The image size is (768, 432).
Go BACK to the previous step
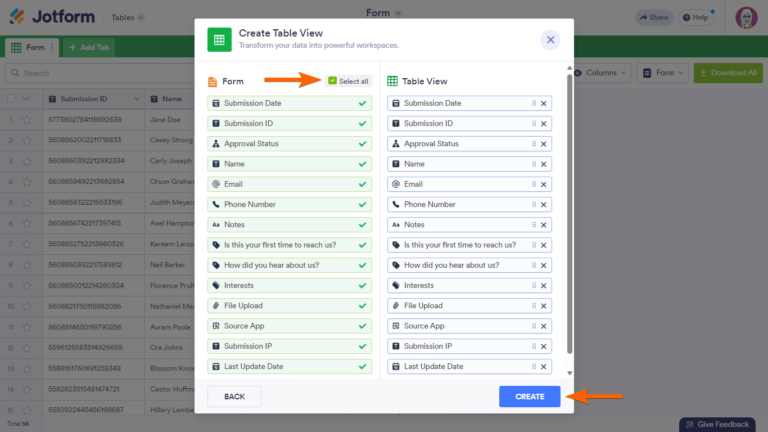pyautogui.click(x=234, y=397)
